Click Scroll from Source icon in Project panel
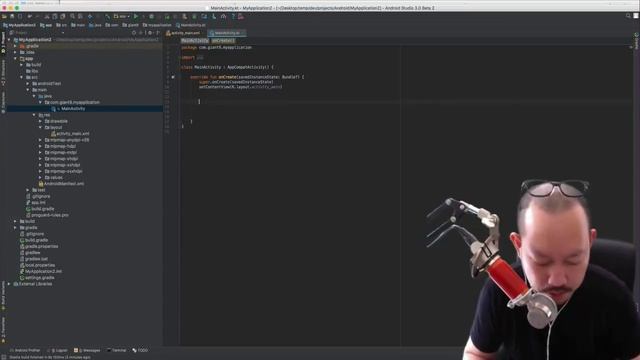640x360 pixels. point(134,33)
